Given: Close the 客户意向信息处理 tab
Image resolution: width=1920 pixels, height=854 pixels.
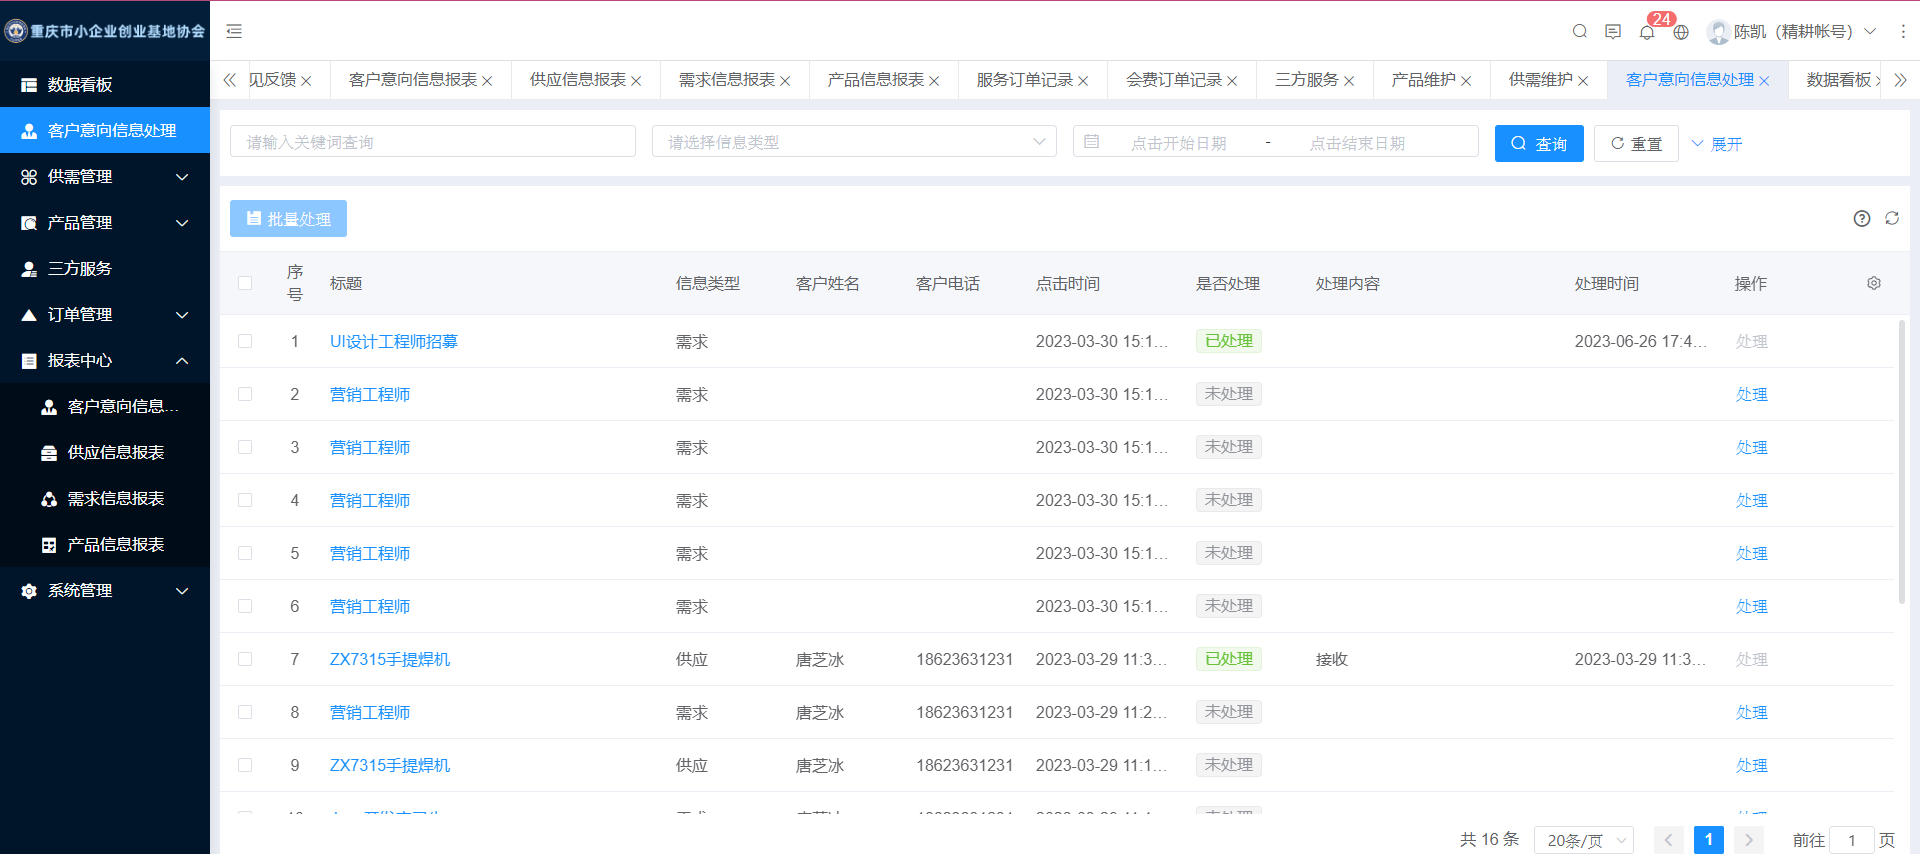Looking at the screenshot, I should pos(1764,81).
